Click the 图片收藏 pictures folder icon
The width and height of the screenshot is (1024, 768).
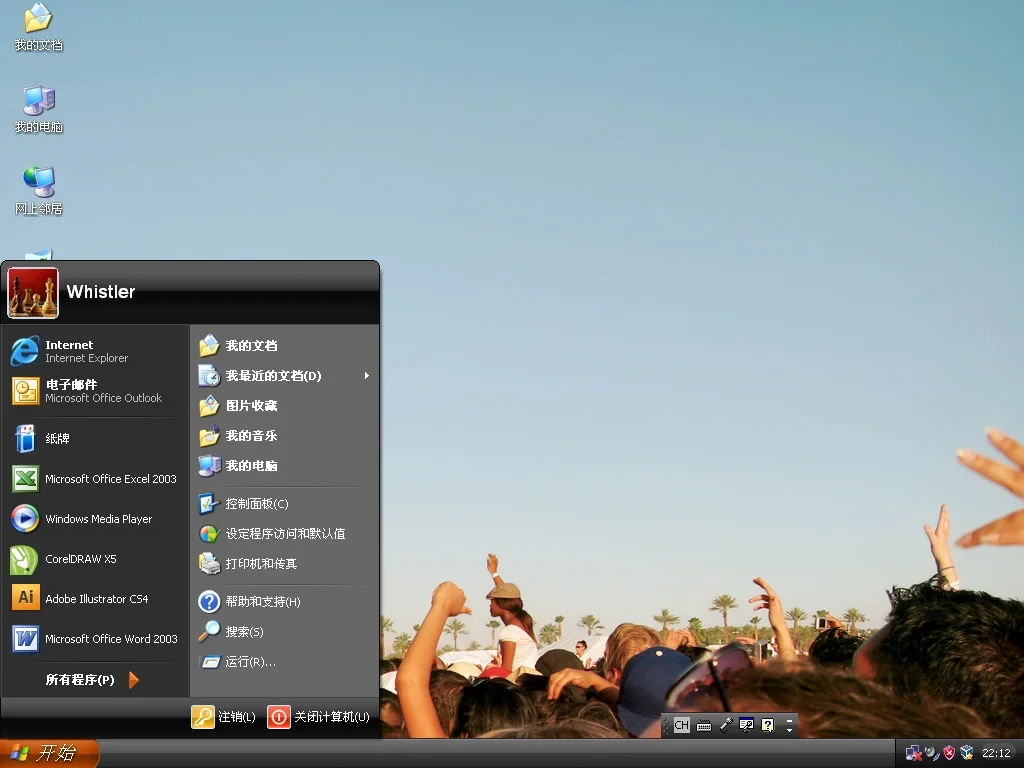tap(209, 406)
